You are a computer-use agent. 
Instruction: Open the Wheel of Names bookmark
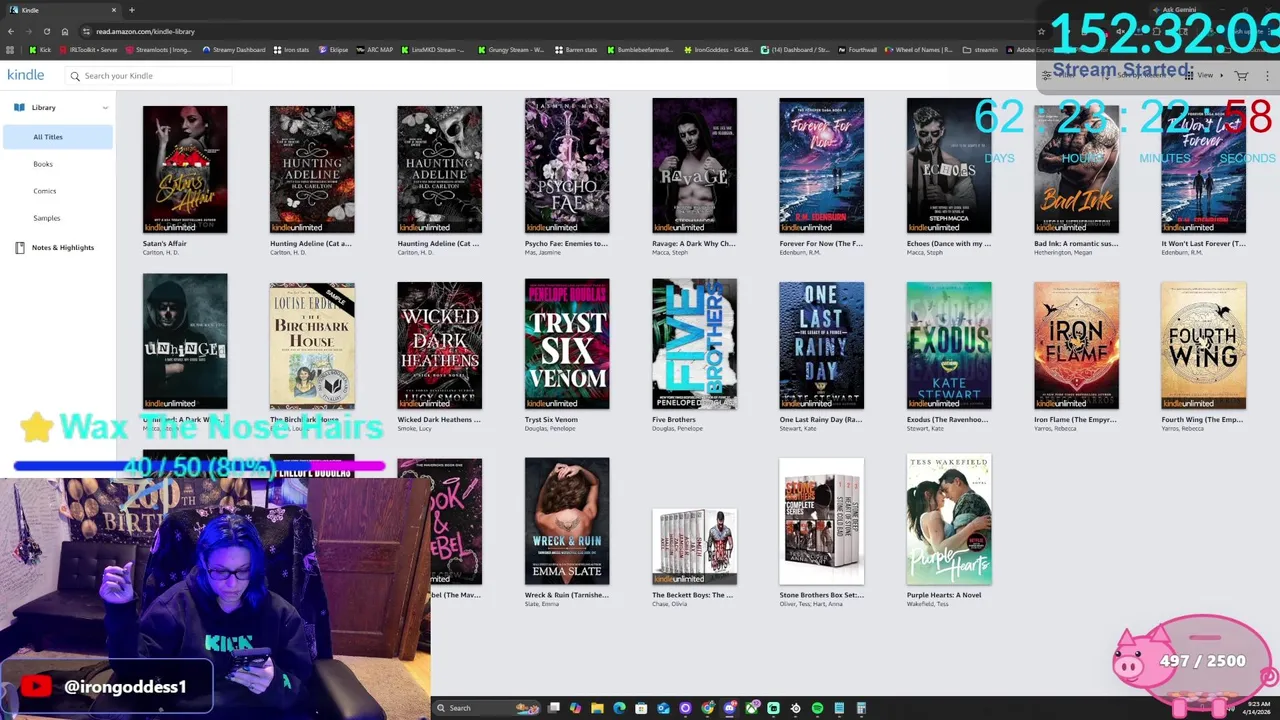[918, 50]
